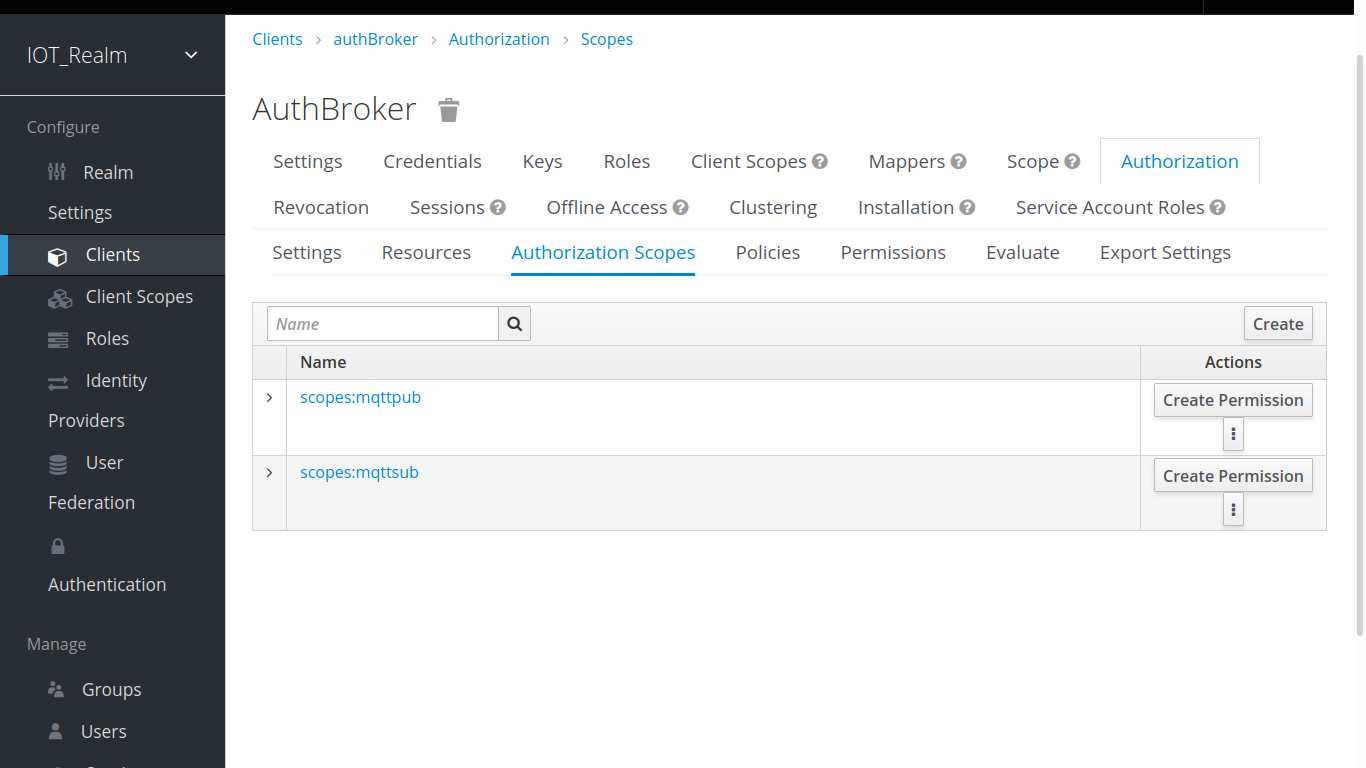Click Realm Settings sliders icon

pos(57,172)
